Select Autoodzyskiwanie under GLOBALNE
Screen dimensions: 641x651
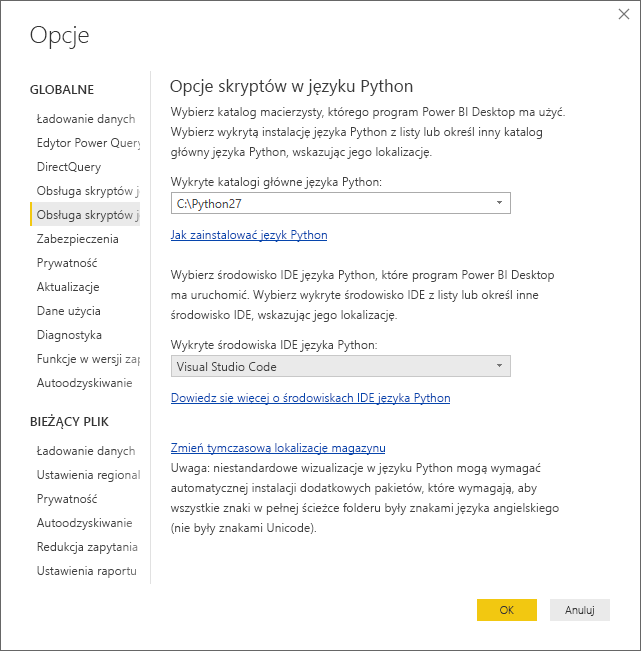click(x=85, y=383)
